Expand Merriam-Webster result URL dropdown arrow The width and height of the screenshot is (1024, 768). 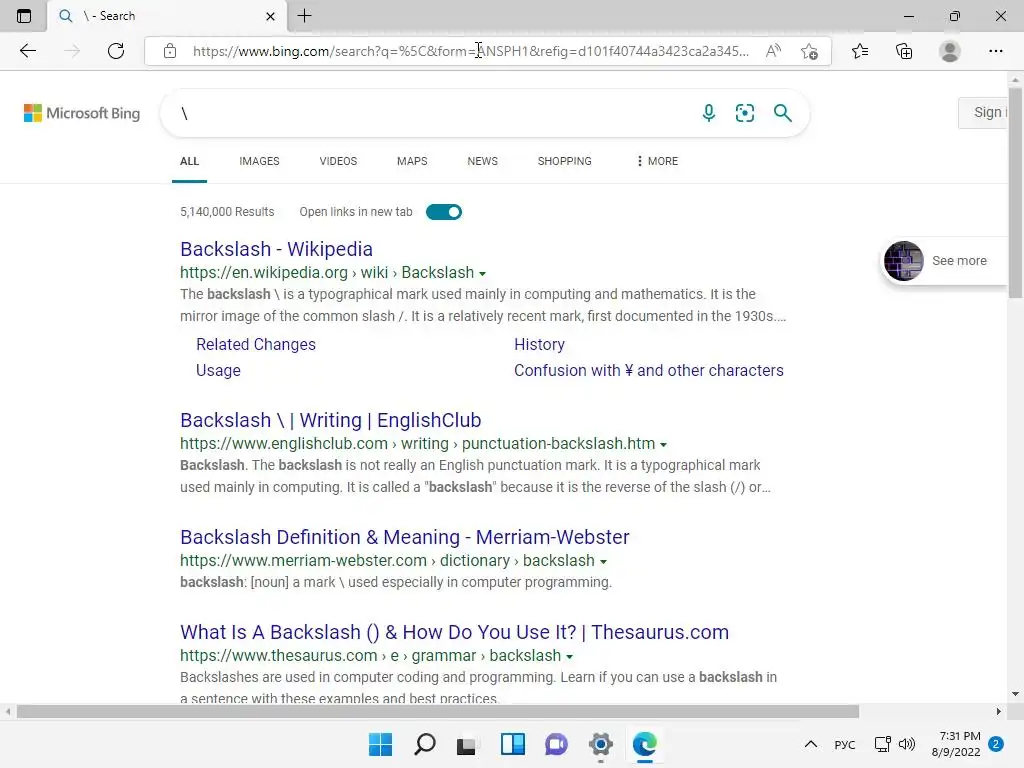tap(603, 562)
